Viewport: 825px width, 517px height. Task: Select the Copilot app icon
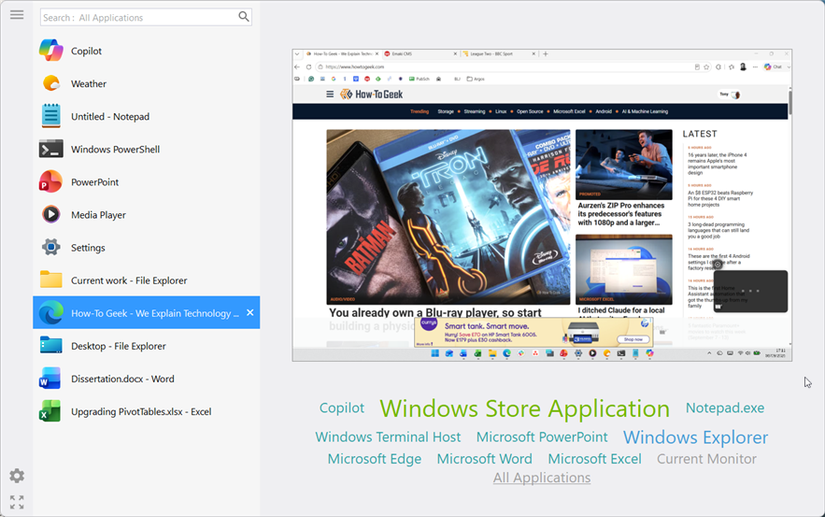pos(51,50)
